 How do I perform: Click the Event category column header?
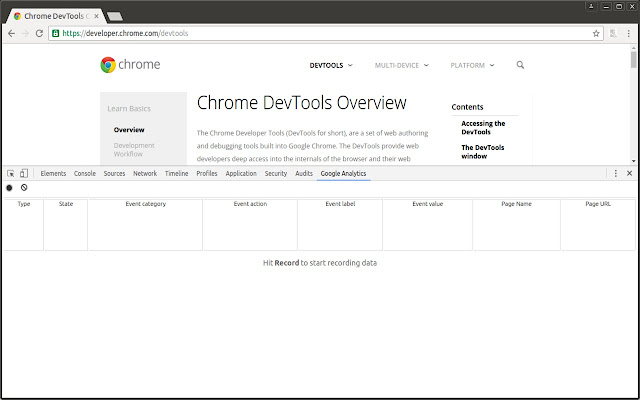[x=146, y=204]
